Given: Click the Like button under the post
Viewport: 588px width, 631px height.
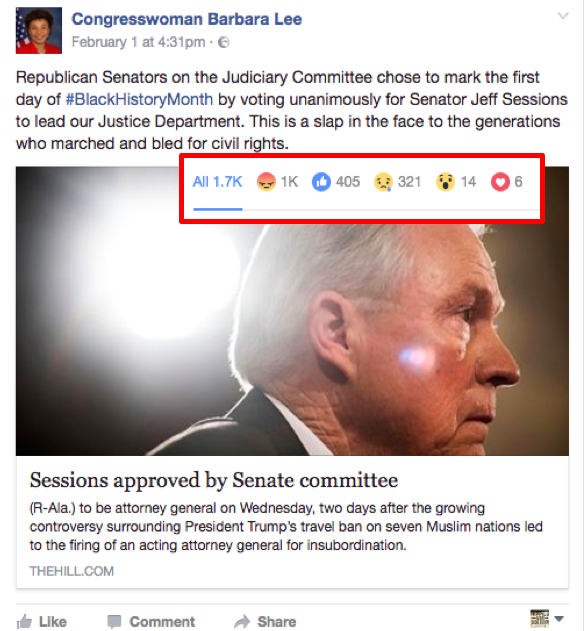Looking at the screenshot, I should [x=41, y=621].
